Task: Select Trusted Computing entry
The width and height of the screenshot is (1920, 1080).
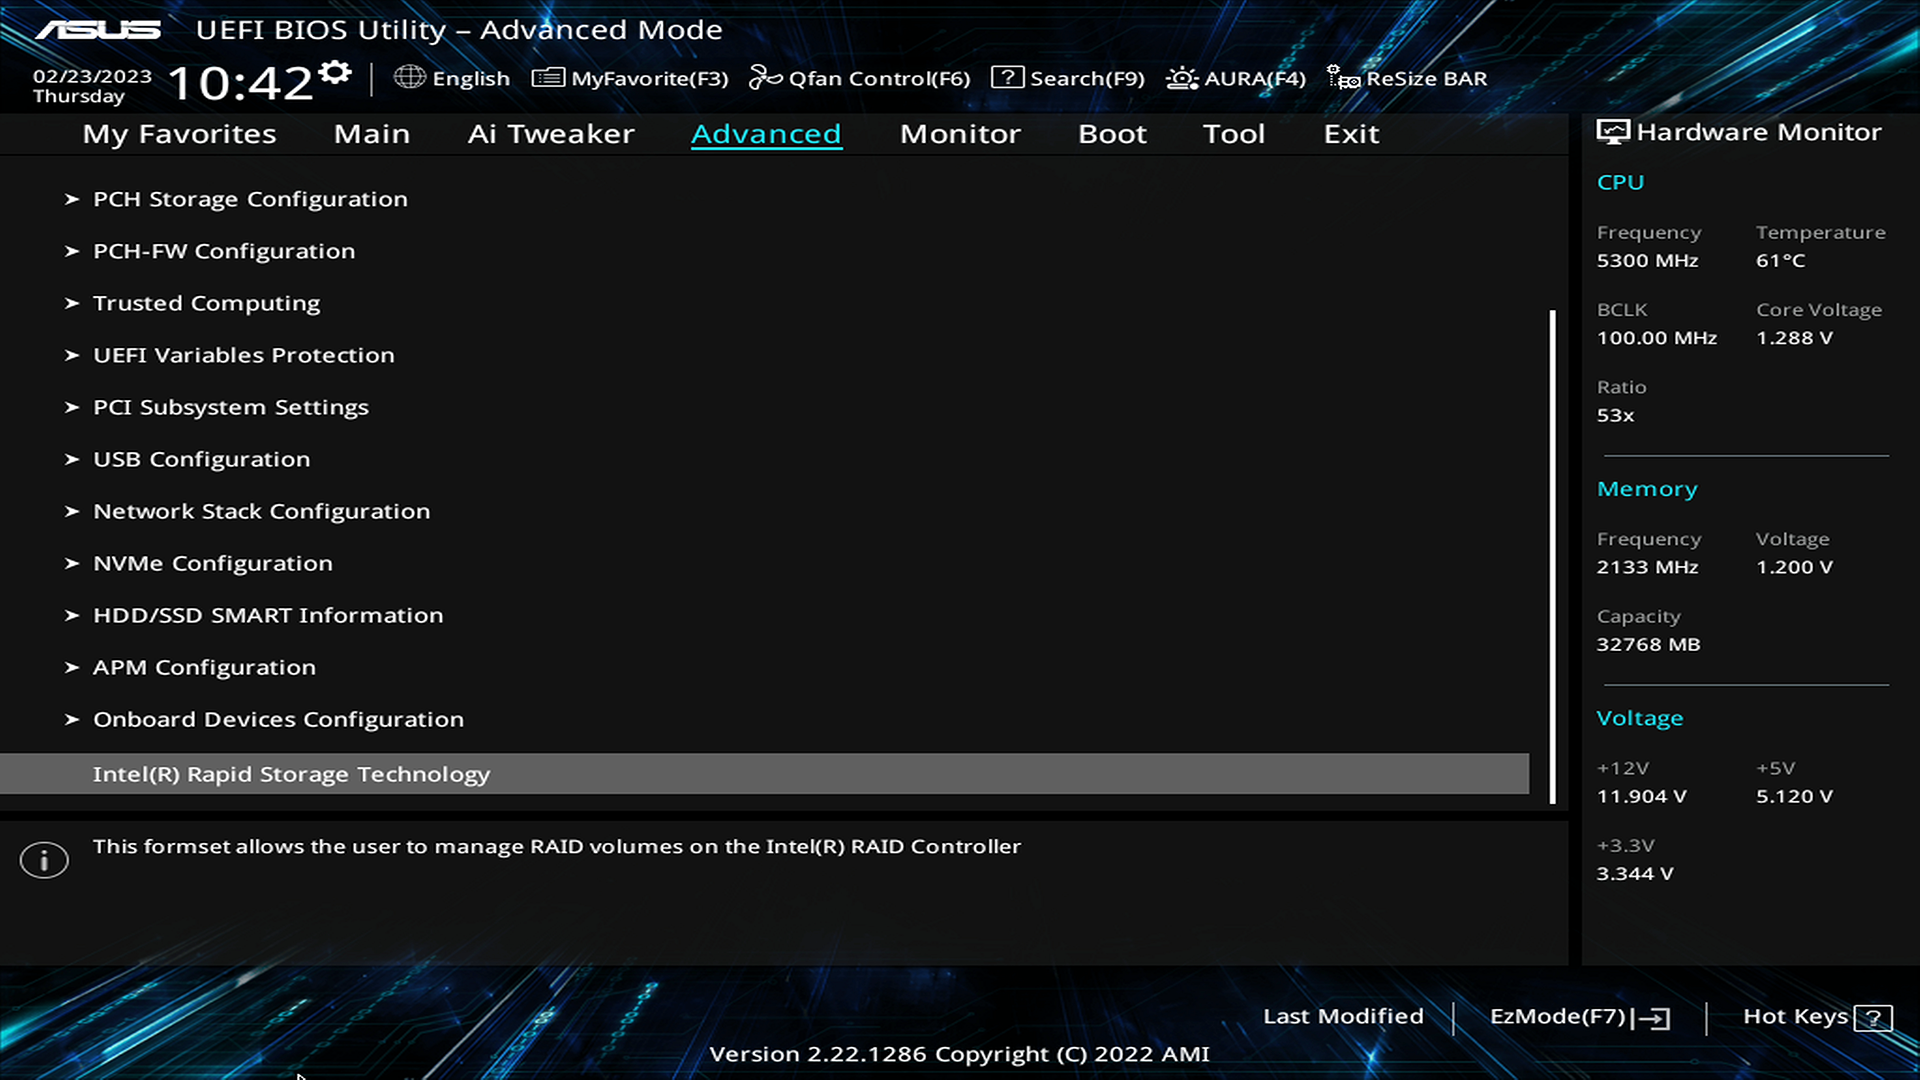Action: pyautogui.click(x=206, y=302)
